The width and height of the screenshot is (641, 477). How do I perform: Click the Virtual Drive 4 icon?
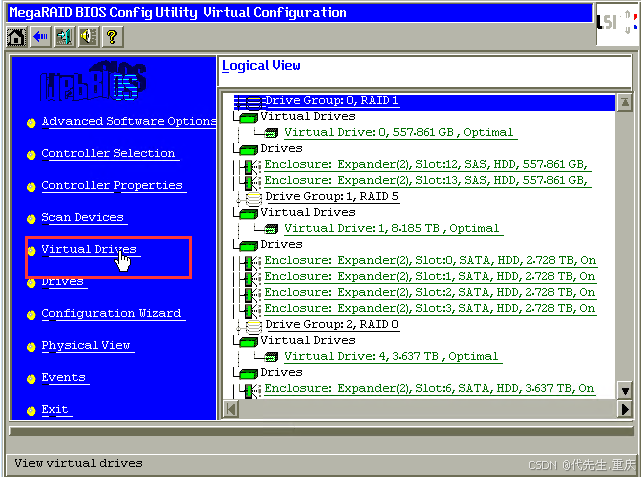(x=271, y=357)
